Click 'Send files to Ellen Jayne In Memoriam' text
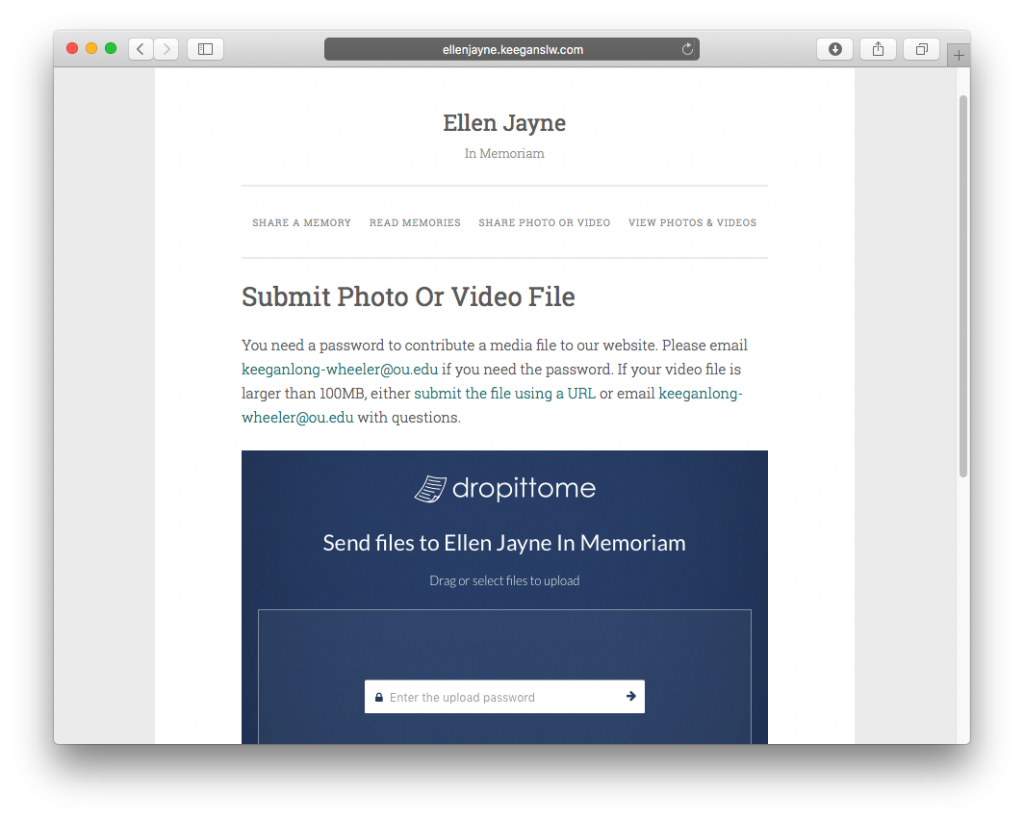Viewport: 1024px width, 821px height. click(504, 543)
